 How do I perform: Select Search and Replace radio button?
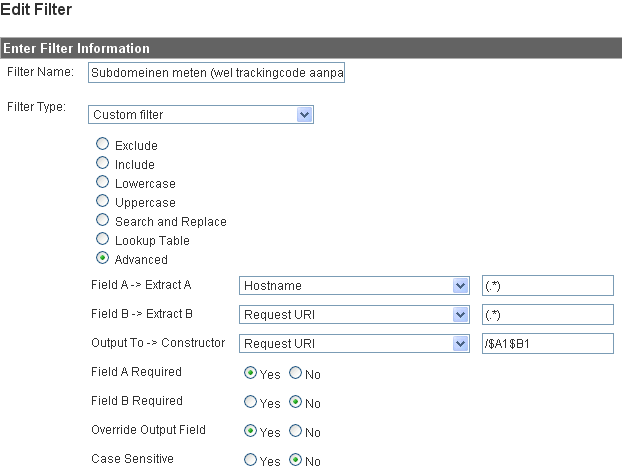[102, 220]
